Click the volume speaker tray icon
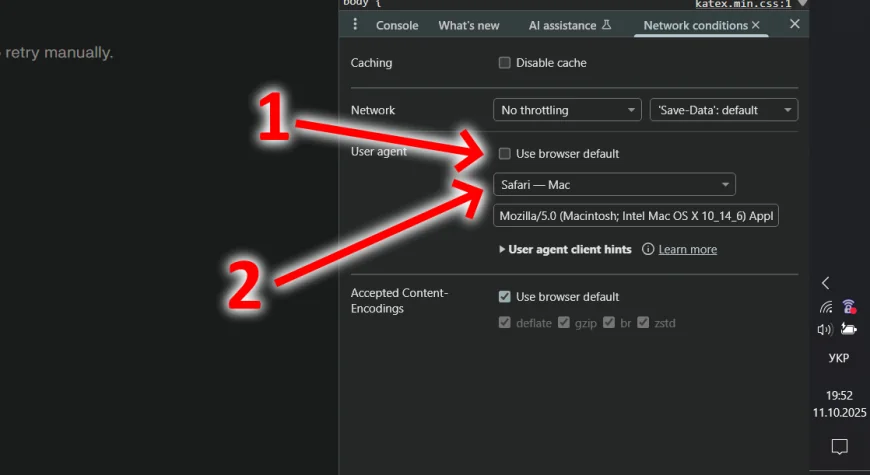870x475 pixels. click(x=825, y=329)
